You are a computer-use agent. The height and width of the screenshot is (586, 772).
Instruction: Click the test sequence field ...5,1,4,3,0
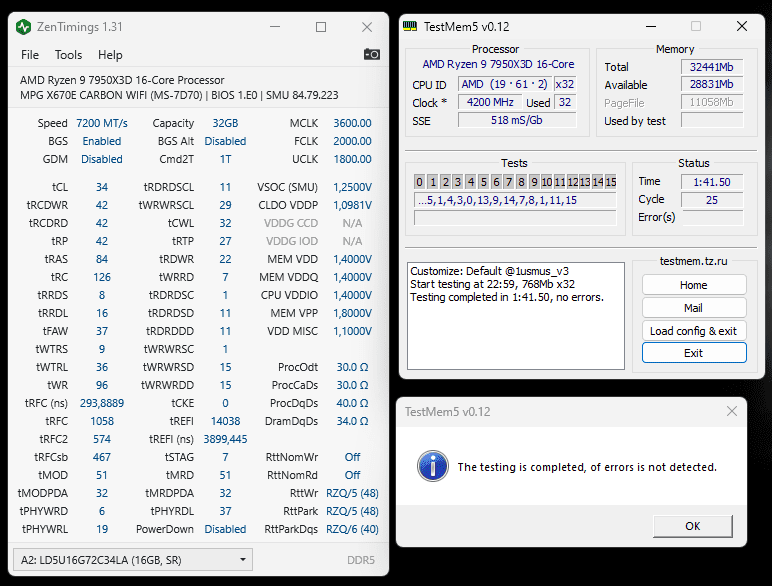pyautogui.click(x=515, y=200)
